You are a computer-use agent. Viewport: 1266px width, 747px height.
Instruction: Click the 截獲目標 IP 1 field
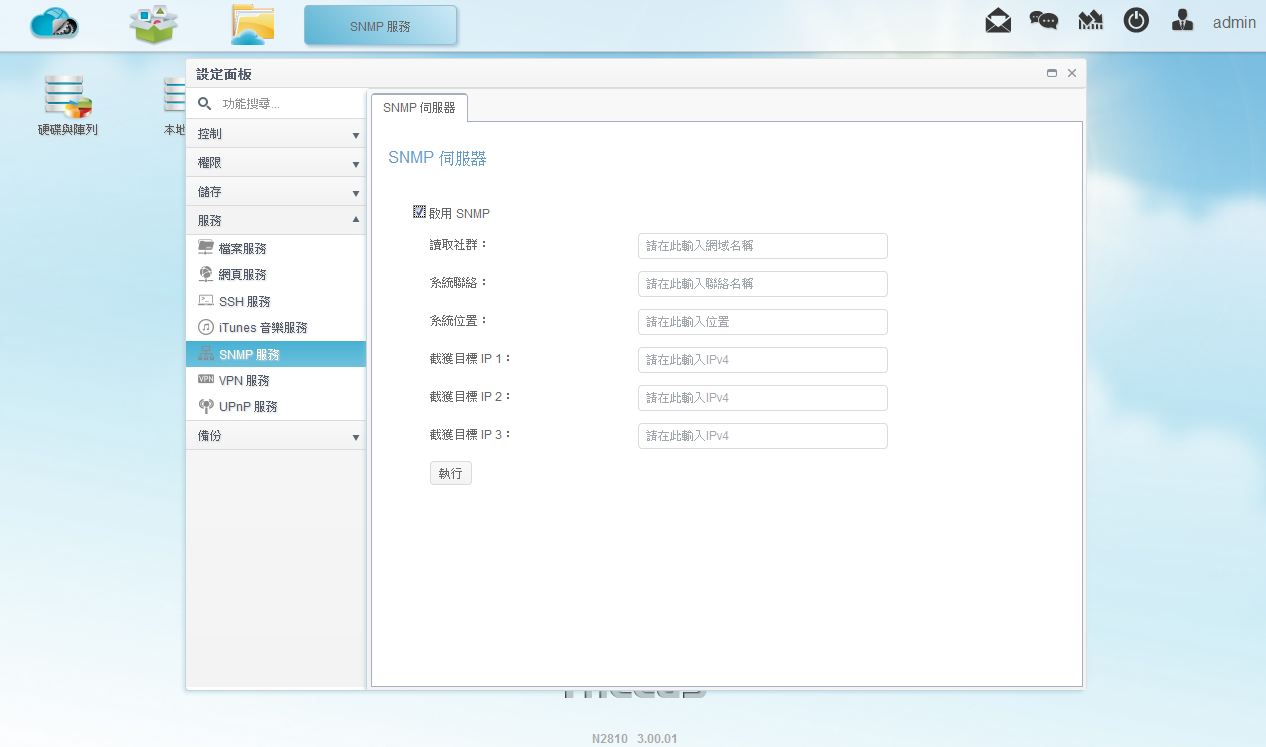[763, 360]
